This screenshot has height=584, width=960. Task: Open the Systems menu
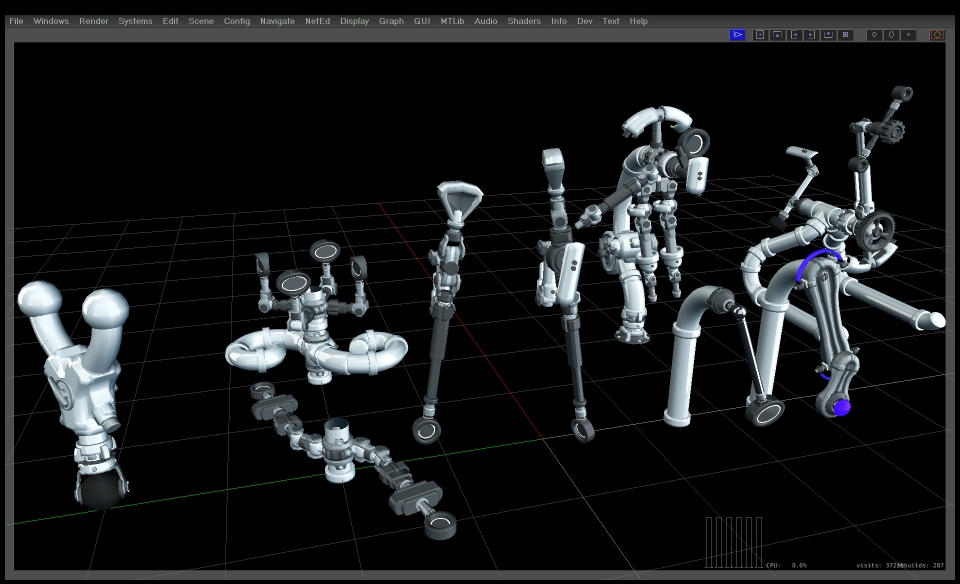[135, 21]
